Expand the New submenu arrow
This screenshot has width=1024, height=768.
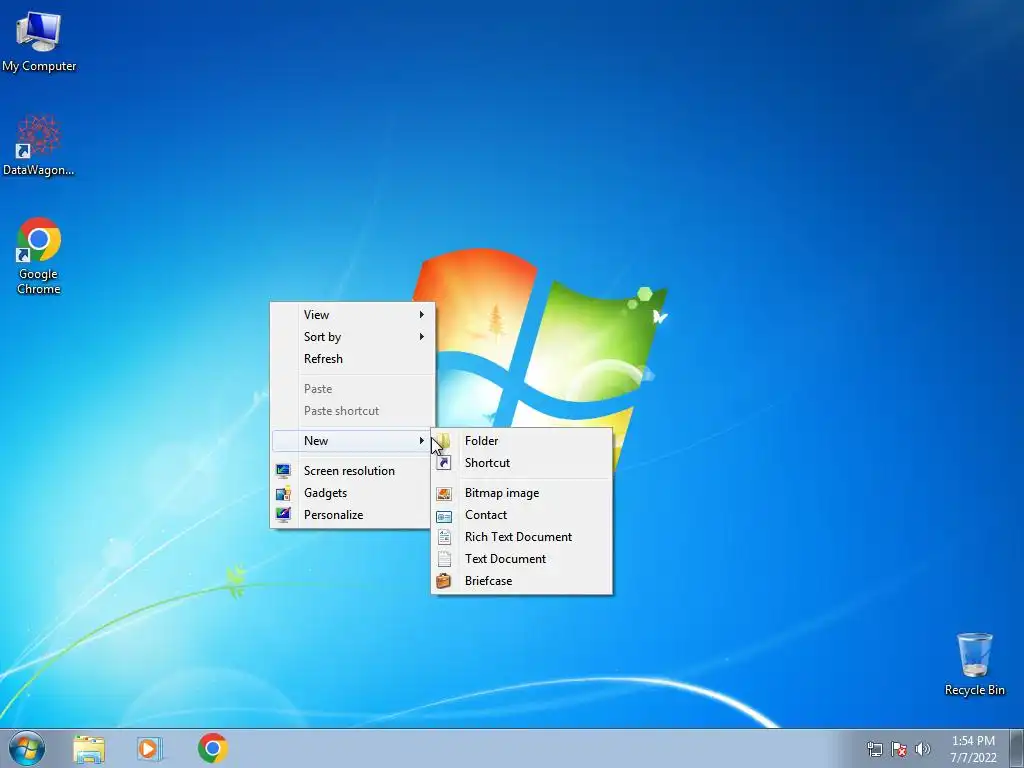point(422,441)
